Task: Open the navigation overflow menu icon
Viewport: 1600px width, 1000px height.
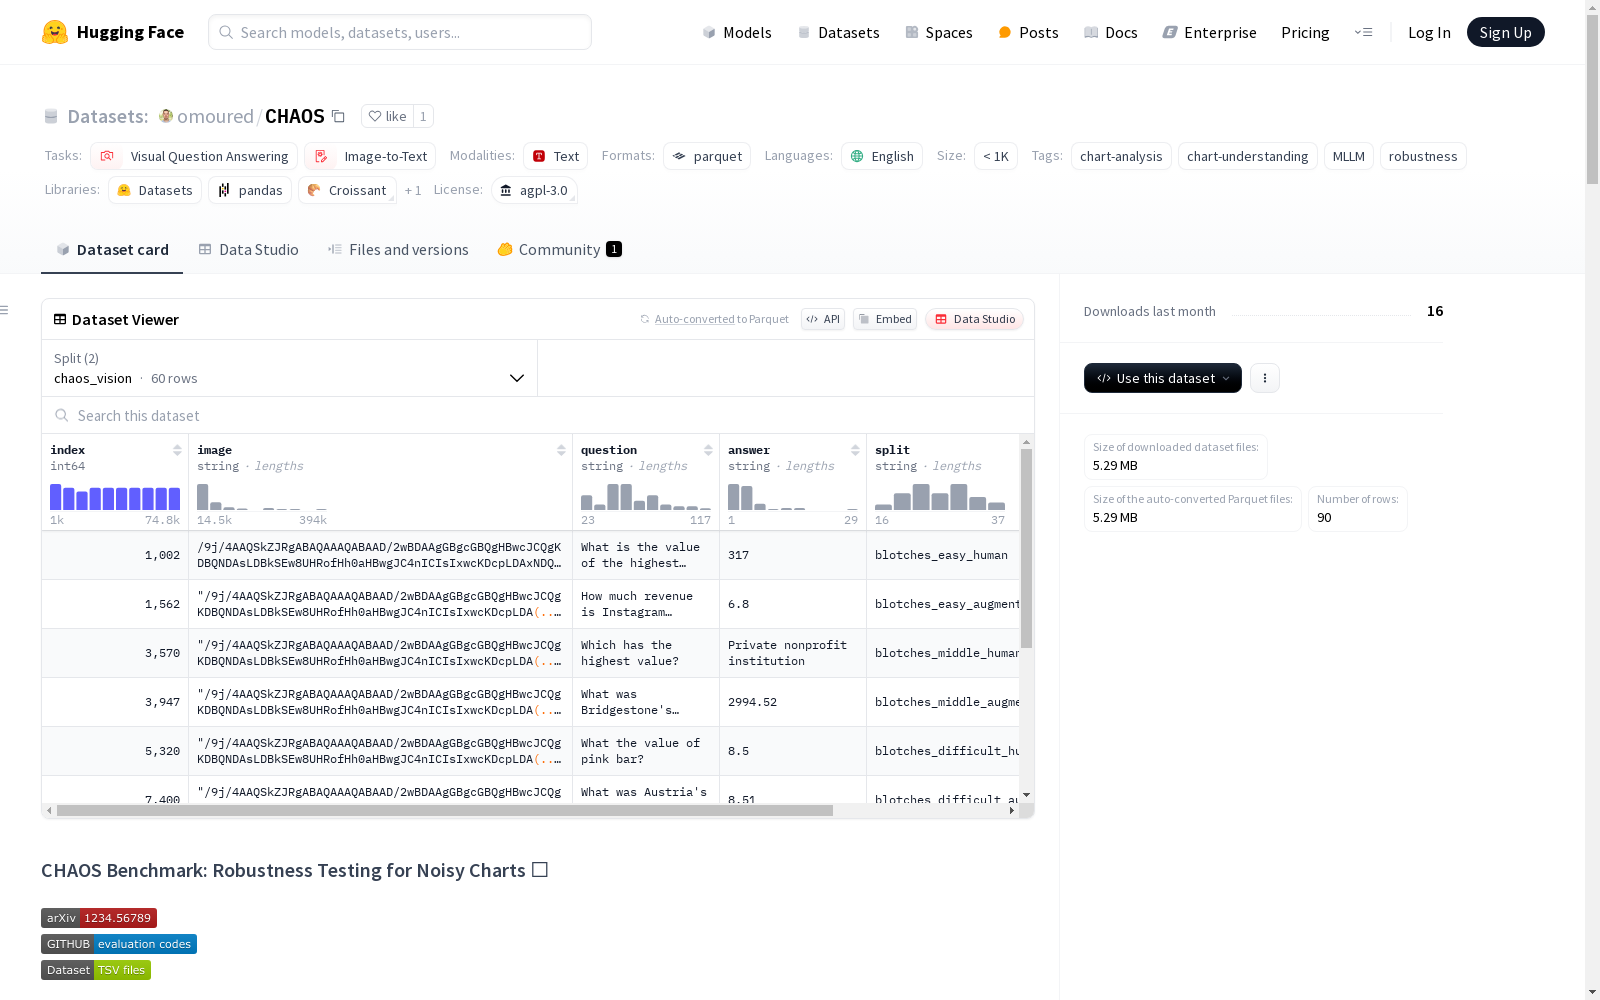Action: click(1363, 32)
